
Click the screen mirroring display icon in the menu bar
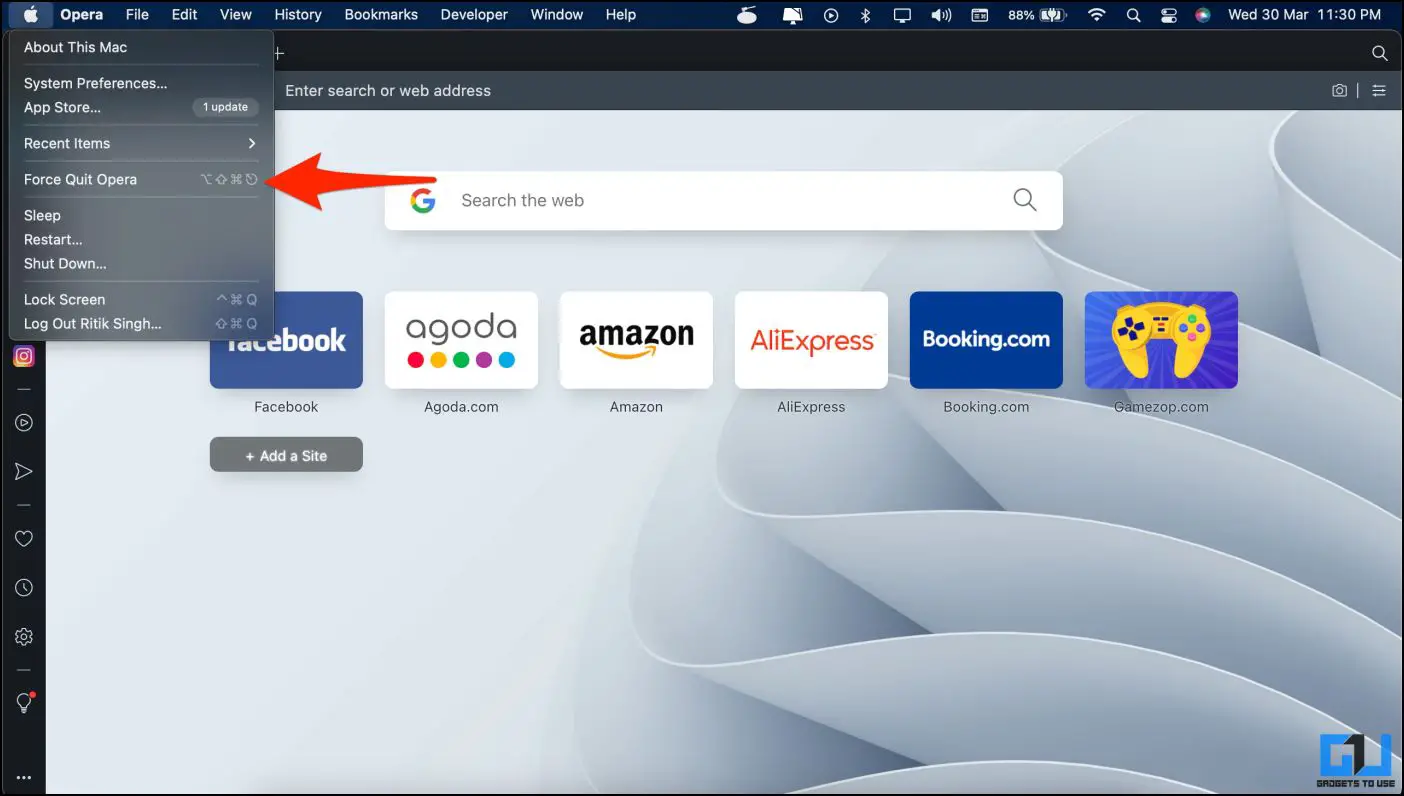click(x=903, y=15)
